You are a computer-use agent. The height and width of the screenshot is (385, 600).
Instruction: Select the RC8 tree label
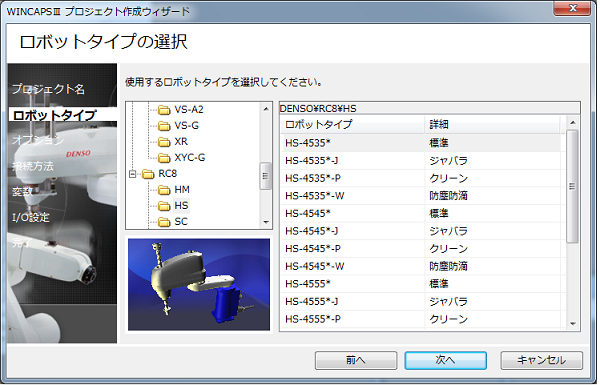(x=168, y=174)
